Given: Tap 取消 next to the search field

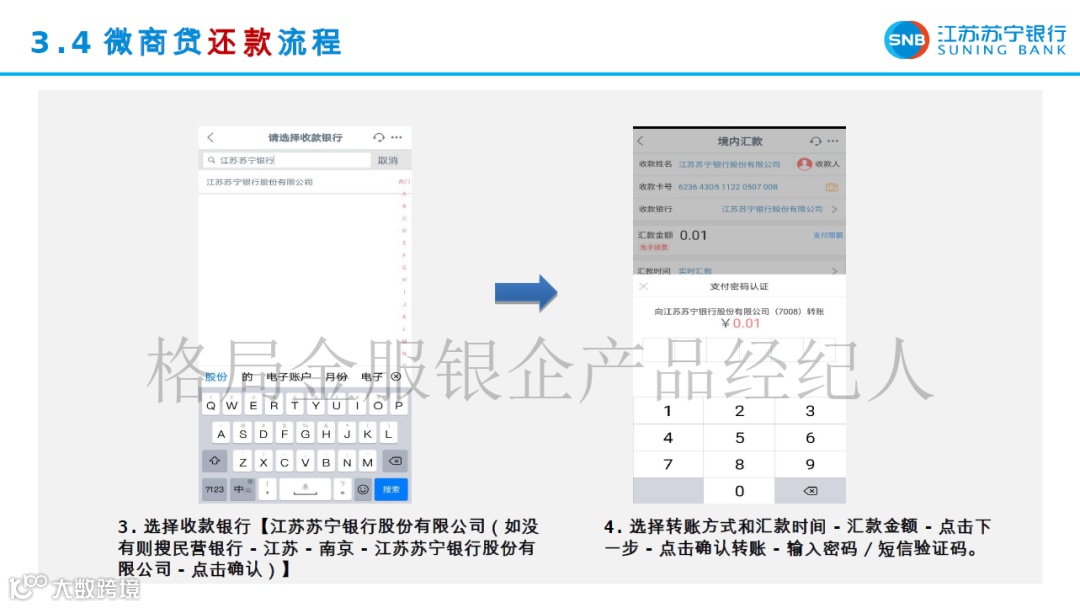Looking at the screenshot, I should coord(388,160).
